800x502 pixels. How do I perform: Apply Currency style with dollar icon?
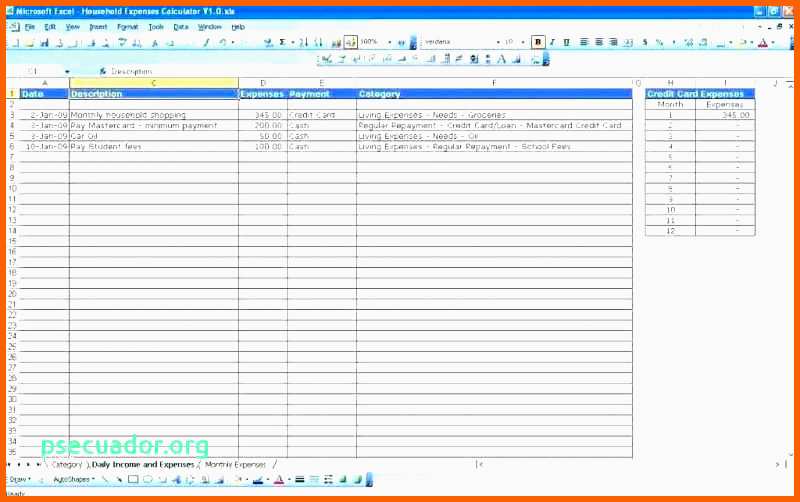pos(645,43)
